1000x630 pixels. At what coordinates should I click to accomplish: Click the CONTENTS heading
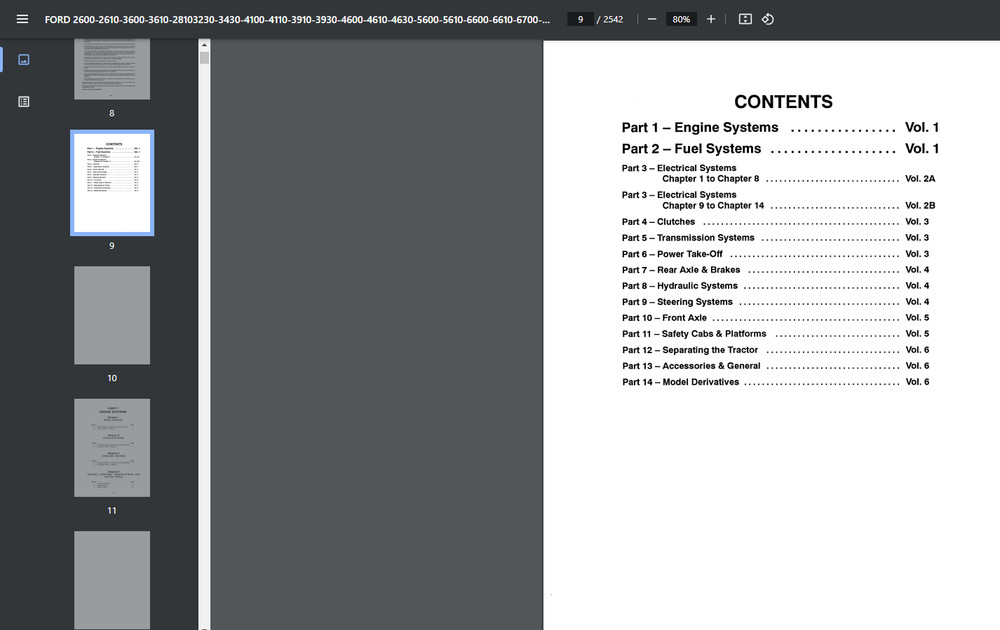tap(783, 101)
